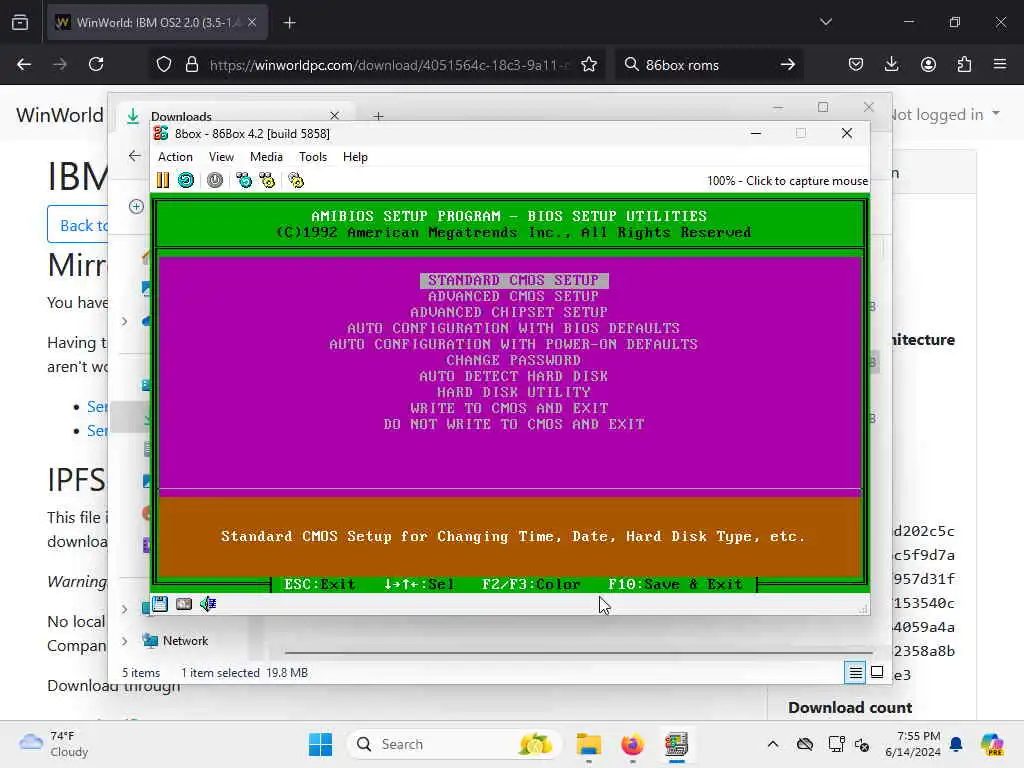This screenshot has width=1024, height=768.
Task: Open Firefox extensions puzzle icon
Action: tap(964, 65)
